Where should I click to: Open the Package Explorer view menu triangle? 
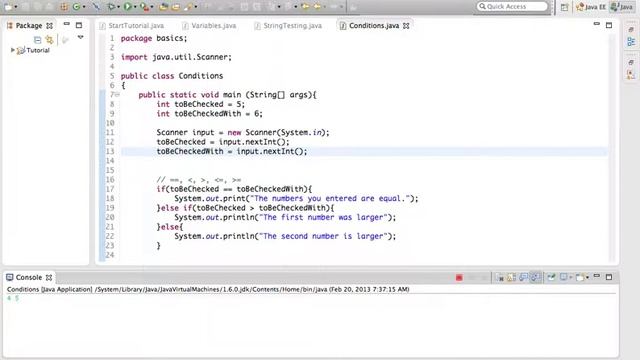point(80,38)
